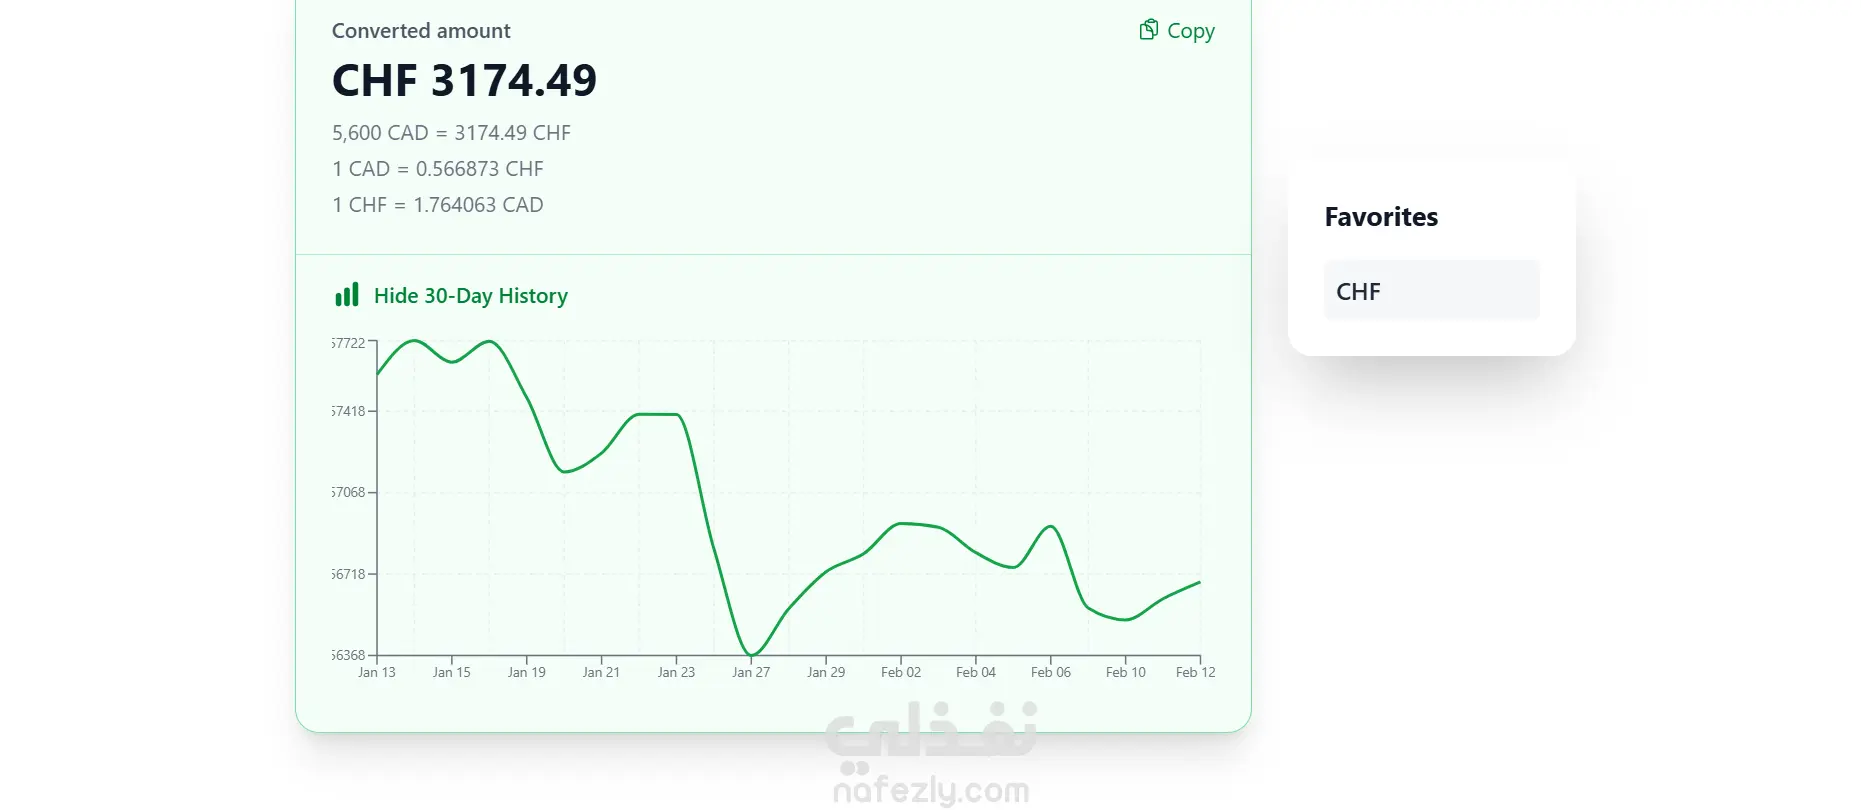Click the Feb 02 date axis label

coord(900,672)
